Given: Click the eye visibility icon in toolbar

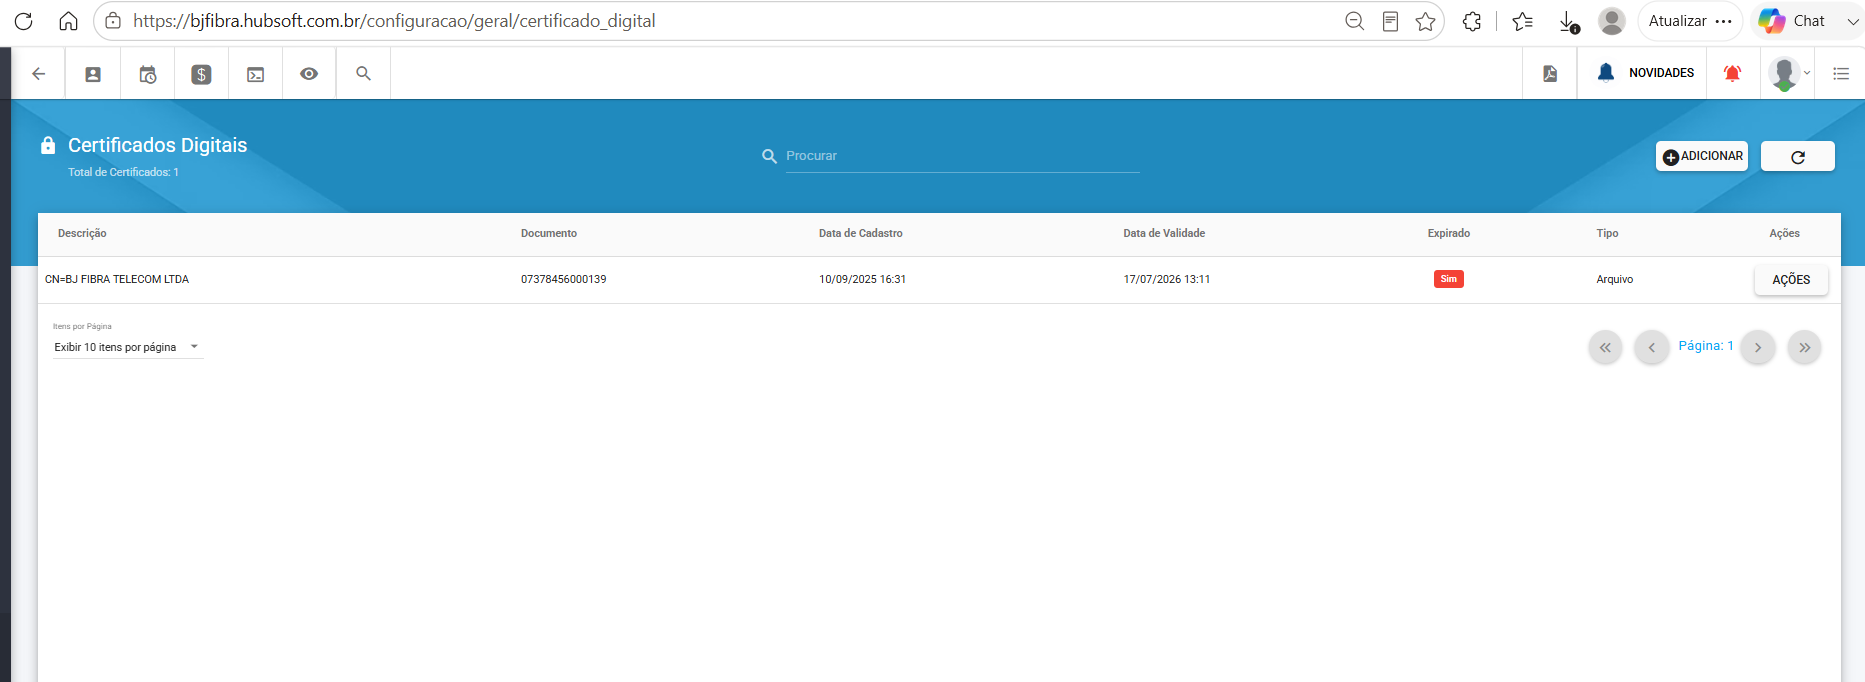Looking at the screenshot, I should pos(309,74).
